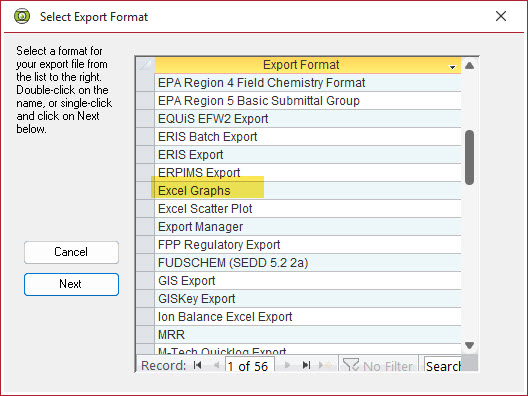Select ERIS Batch Export row

(308, 137)
